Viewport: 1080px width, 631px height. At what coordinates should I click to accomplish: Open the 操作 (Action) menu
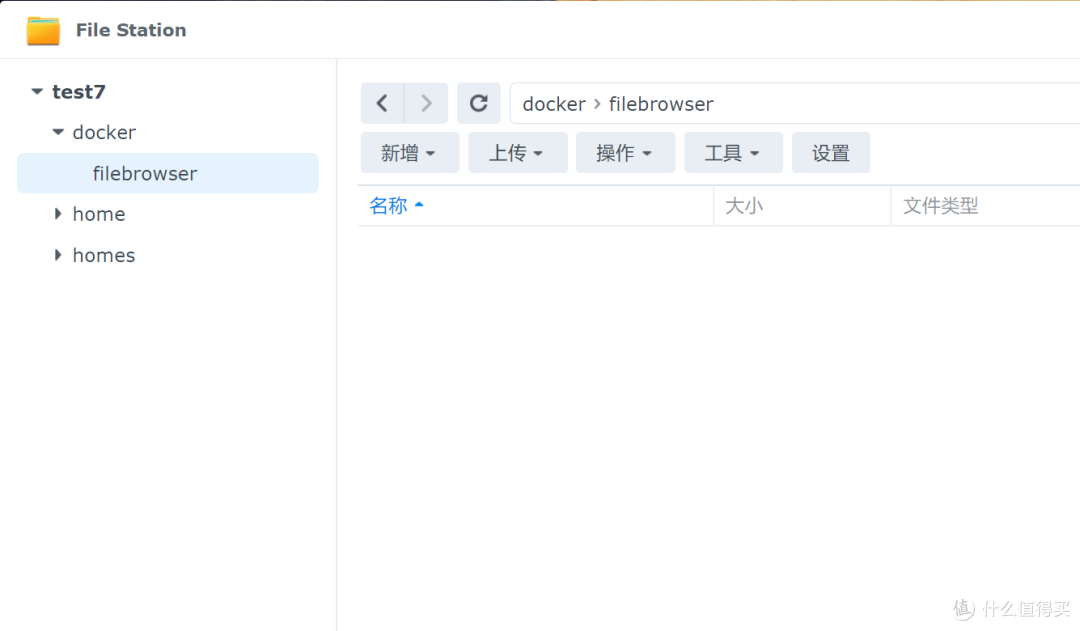(625, 152)
